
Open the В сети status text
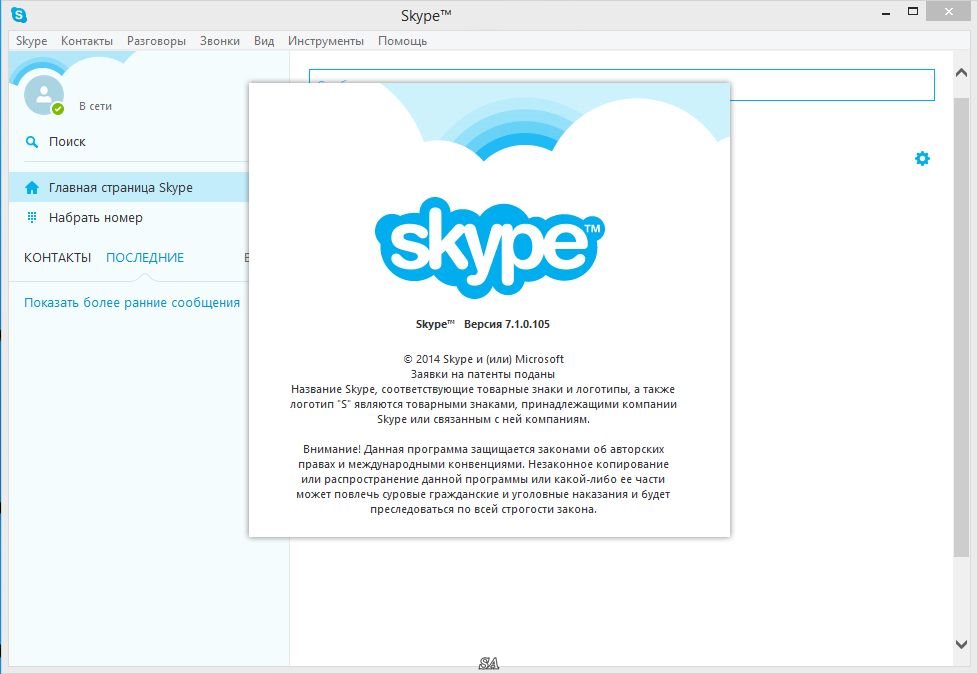click(95, 107)
